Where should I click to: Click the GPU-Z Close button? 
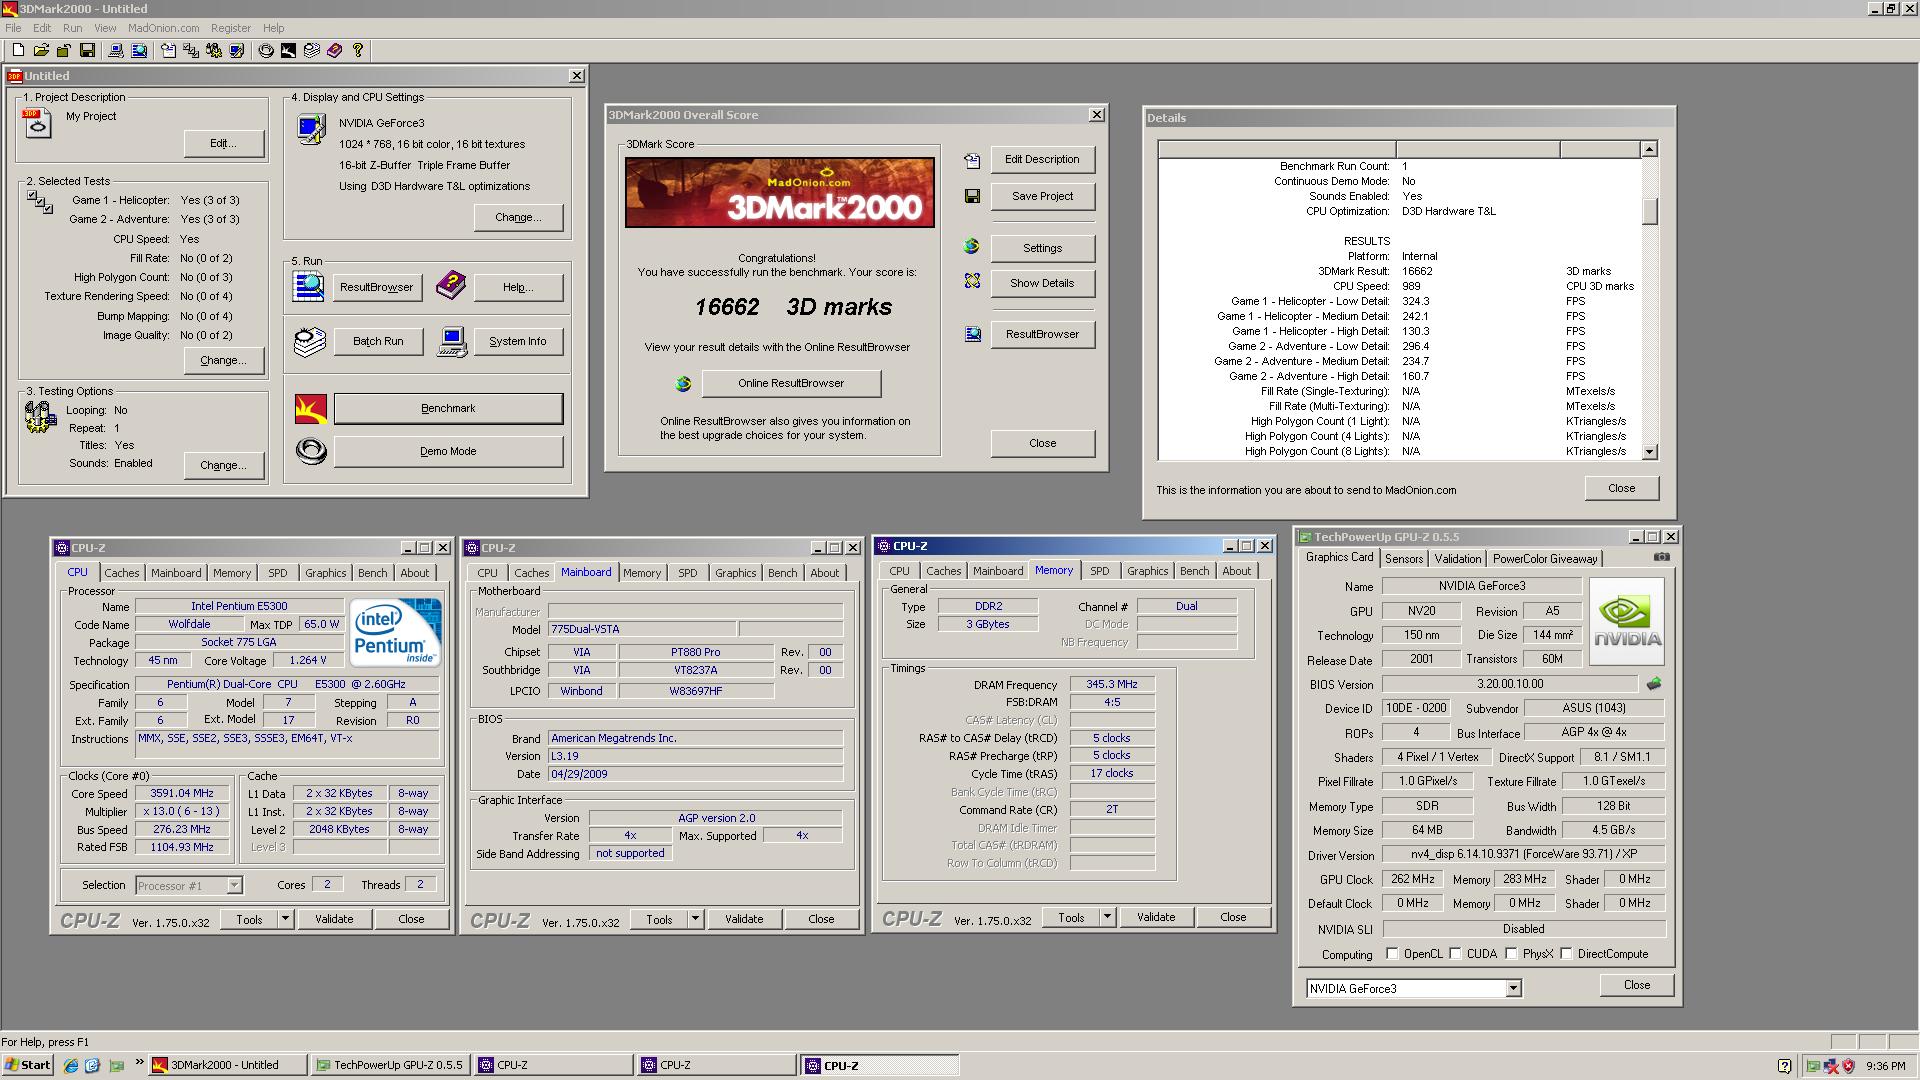[1636, 985]
